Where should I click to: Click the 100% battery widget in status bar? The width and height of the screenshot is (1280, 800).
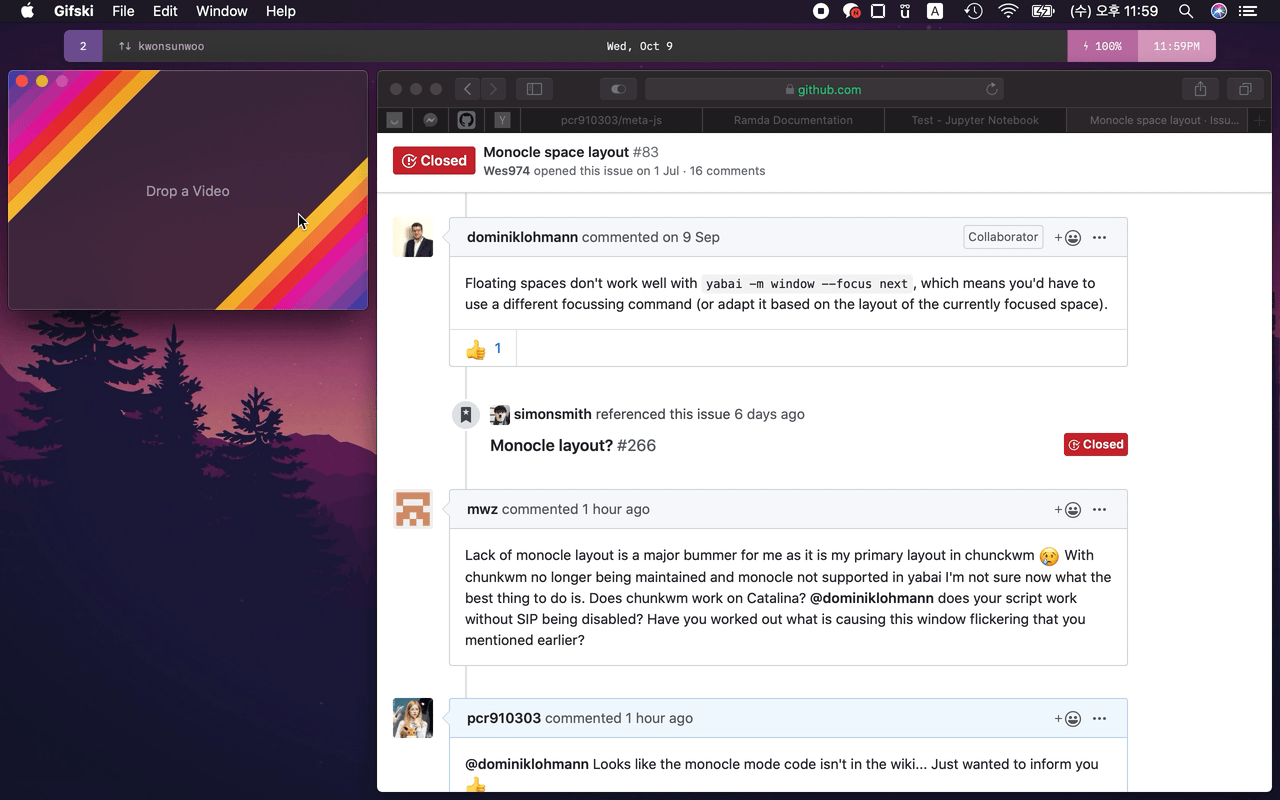(x=1102, y=46)
